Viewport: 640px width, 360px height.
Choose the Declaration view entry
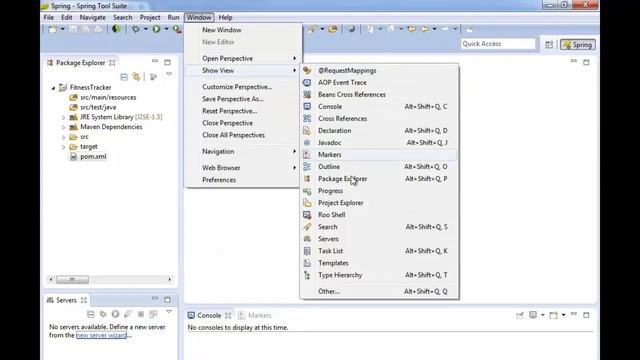(x=379, y=131)
